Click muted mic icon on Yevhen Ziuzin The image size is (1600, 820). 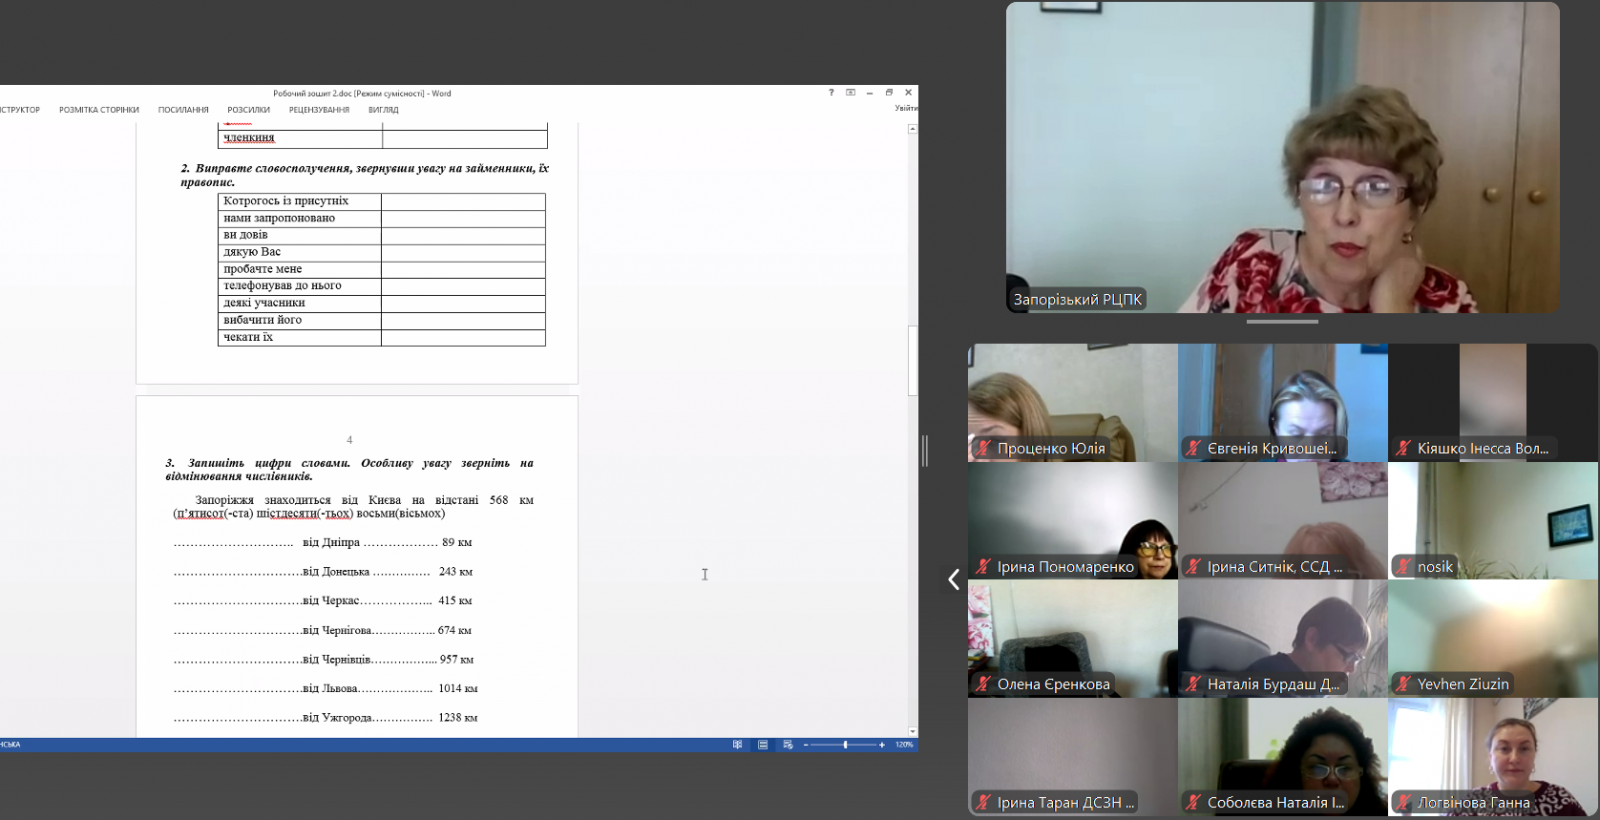pyautogui.click(x=1404, y=684)
